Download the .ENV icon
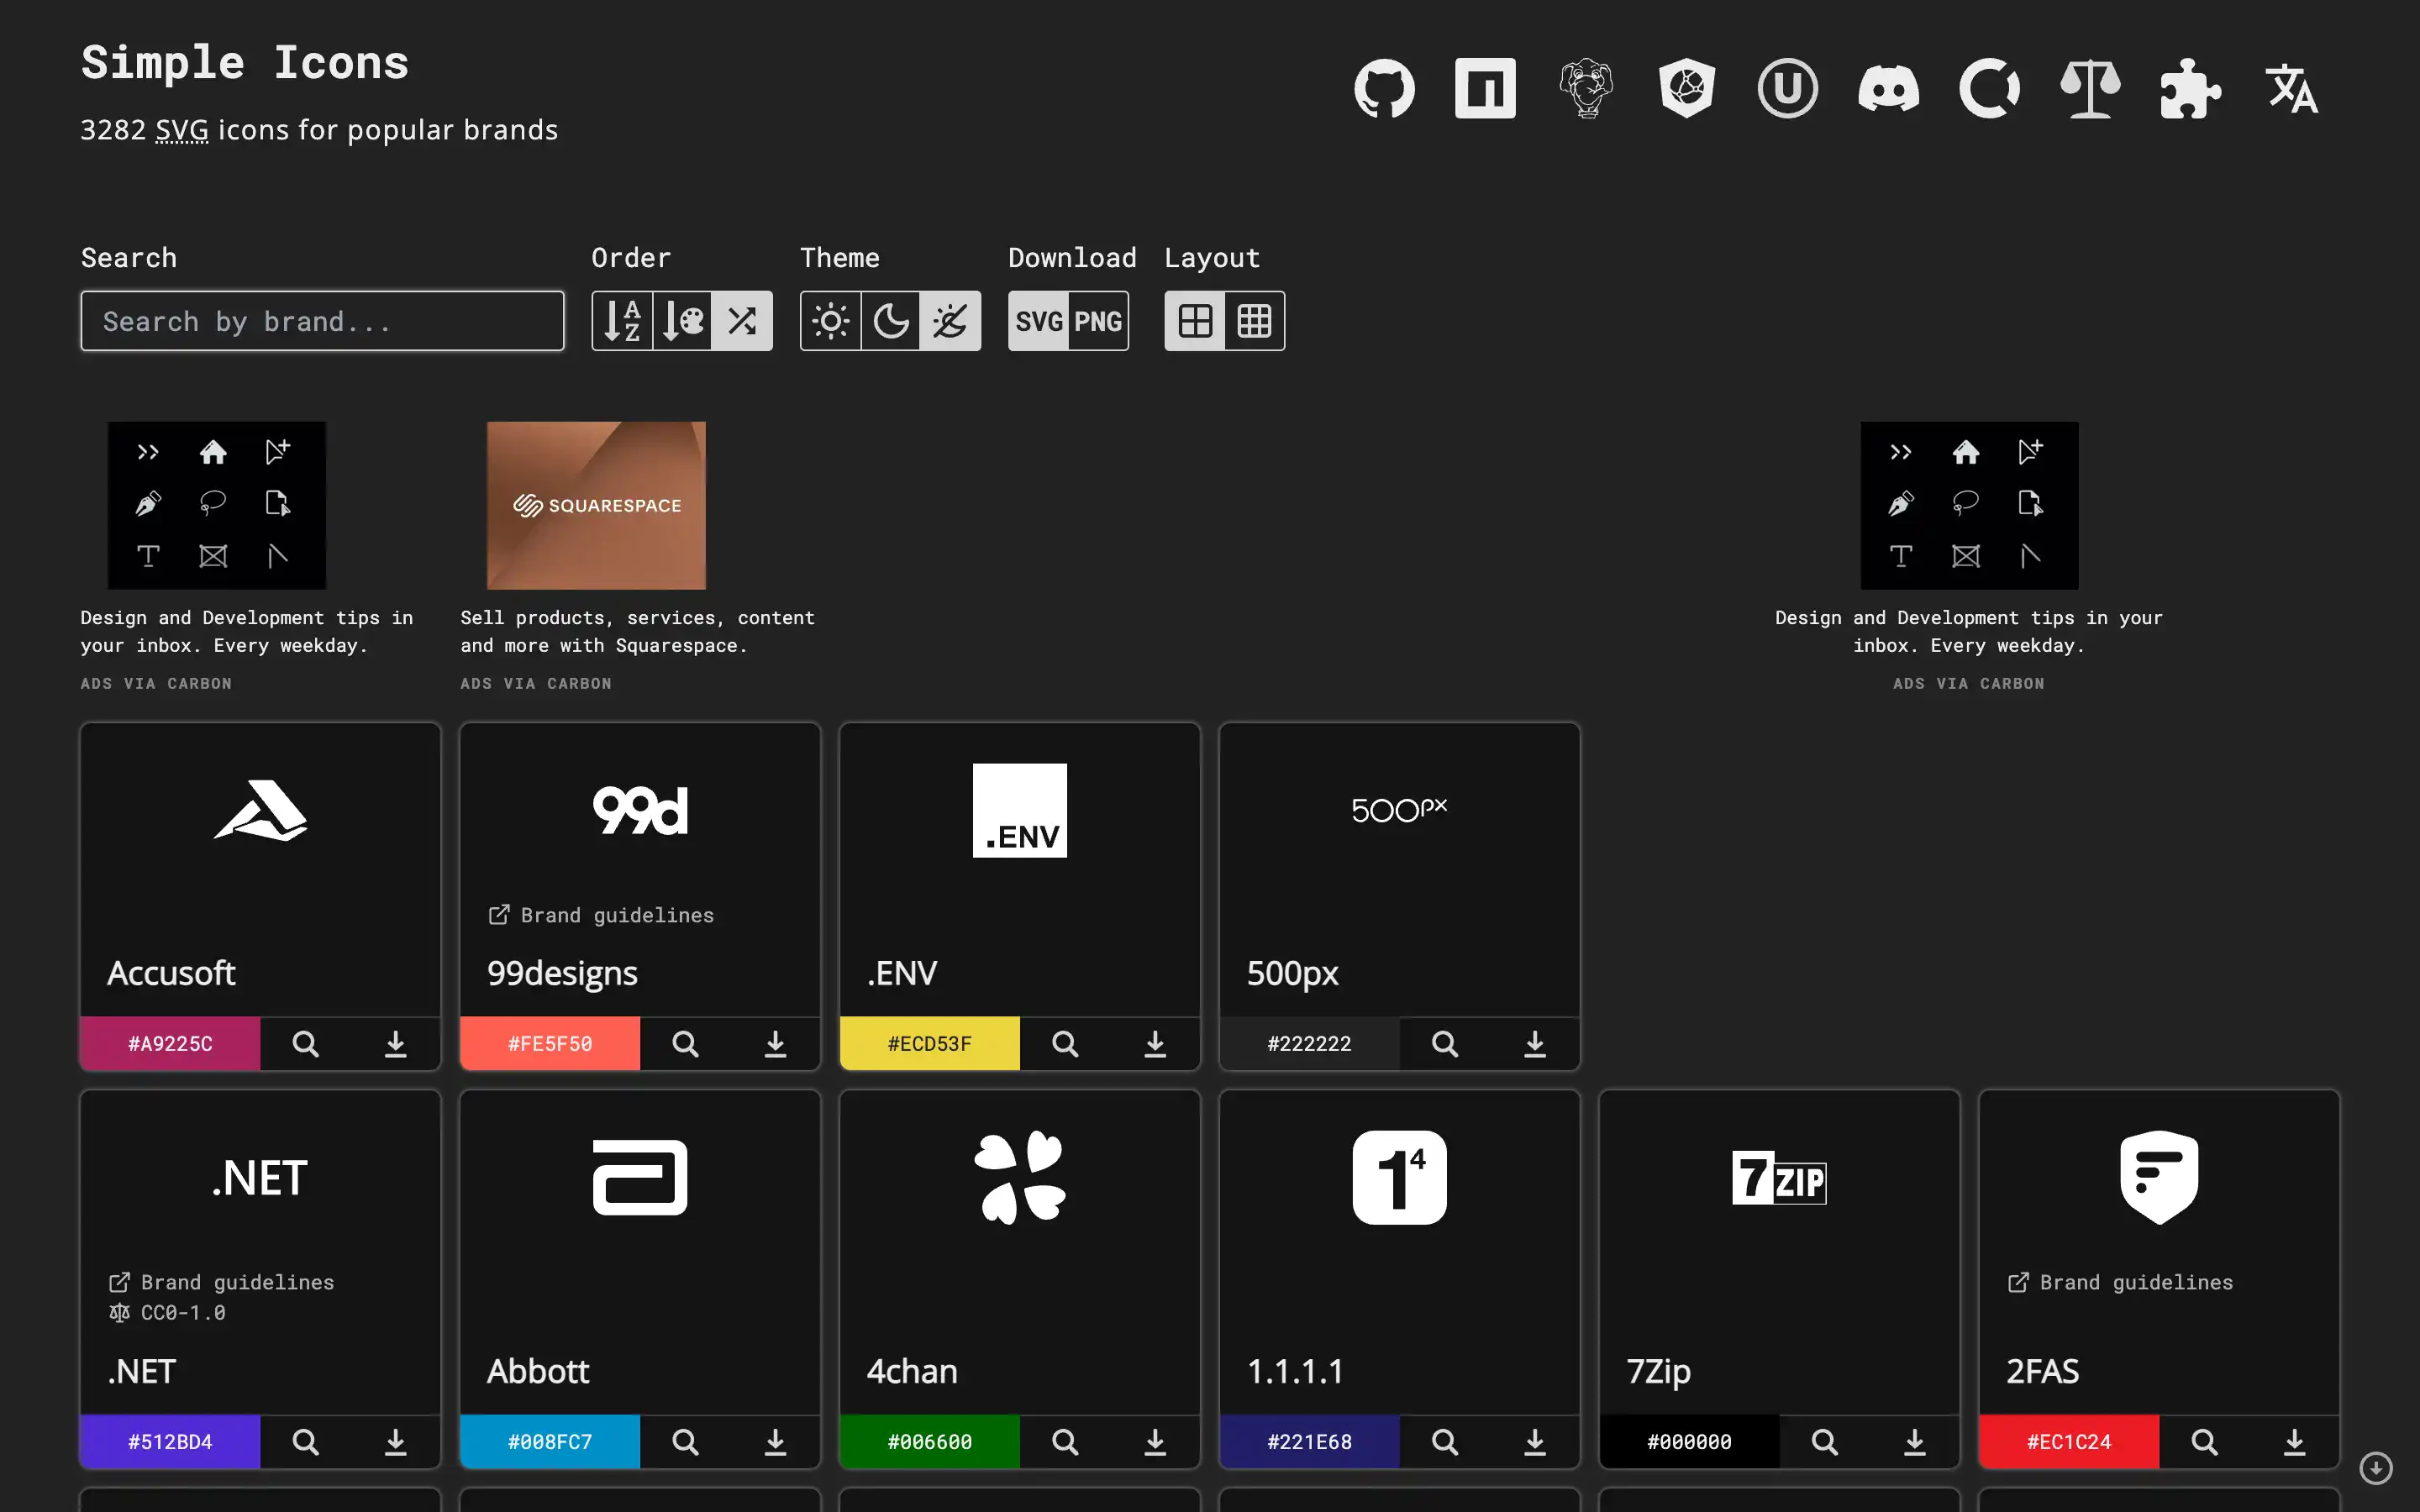2420x1512 pixels. point(1155,1044)
